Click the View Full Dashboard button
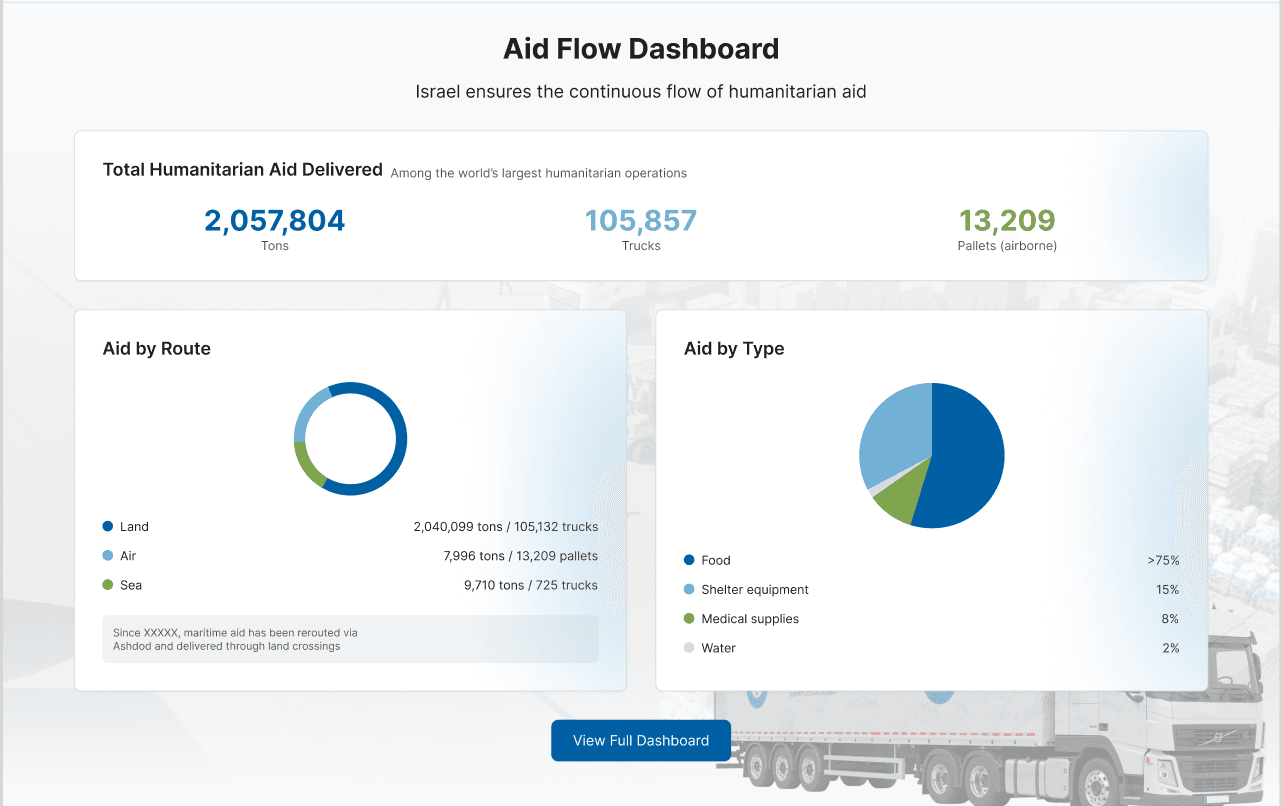The height and width of the screenshot is (806, 1282). tap(641, 740)
